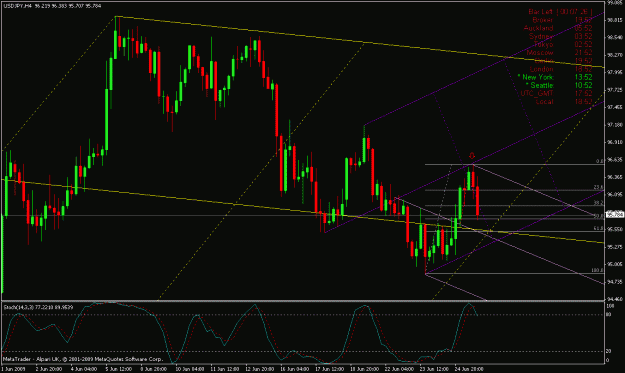625x373 pixels.
Task: Select the '24 Jun 20:00' time axis label
Action: click(x=470, y=369)
